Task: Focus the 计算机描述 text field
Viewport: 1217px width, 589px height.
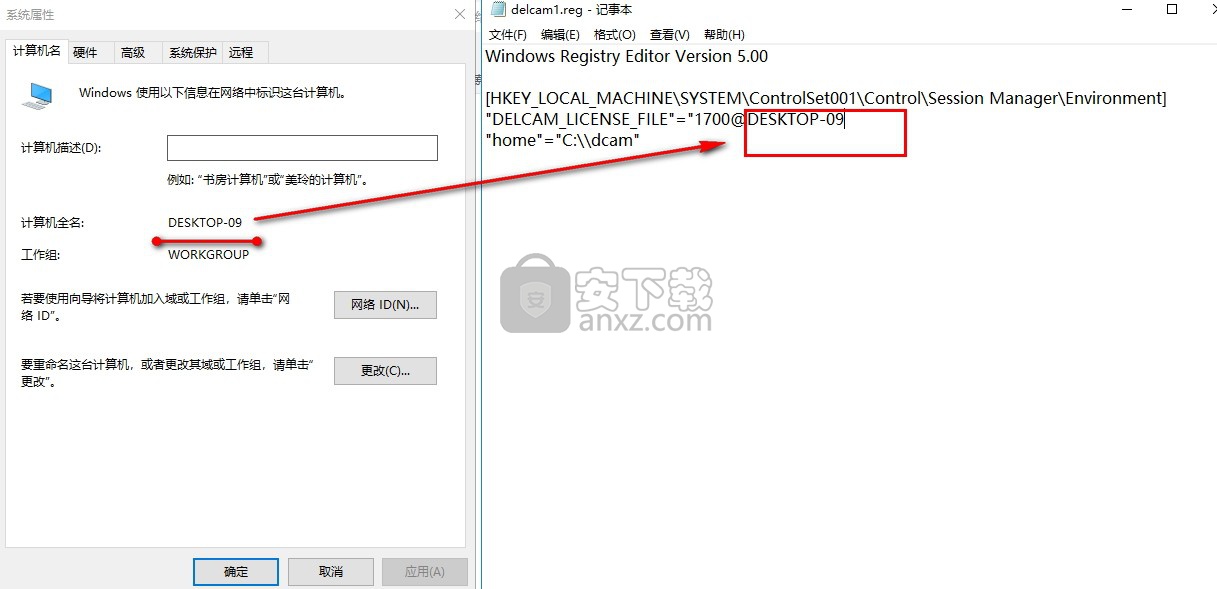Action: (x=302, y=148)
